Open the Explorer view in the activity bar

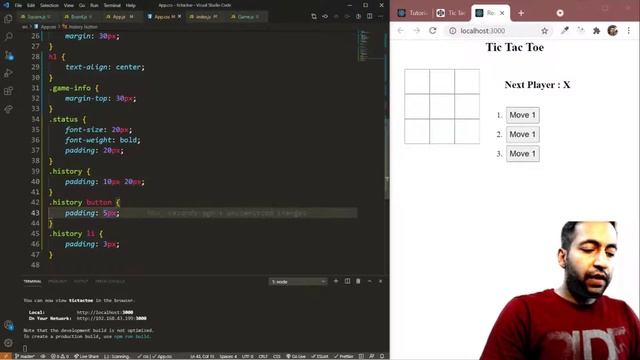point(8,19)
